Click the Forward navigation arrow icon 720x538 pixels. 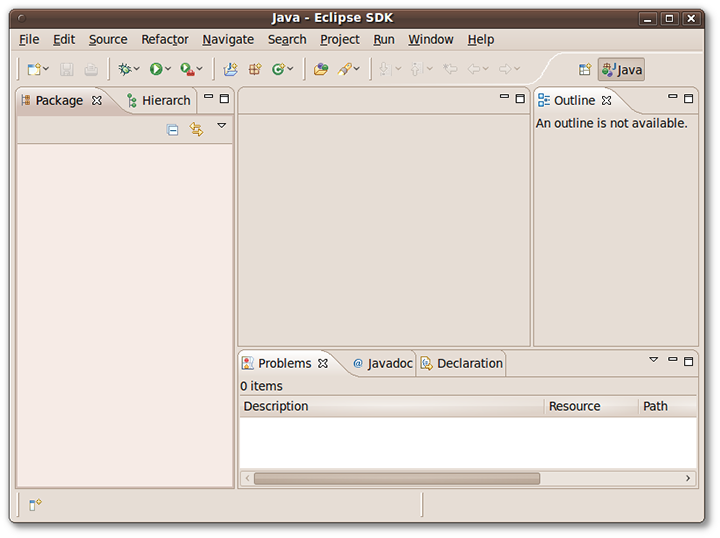(x=505, y=69)
